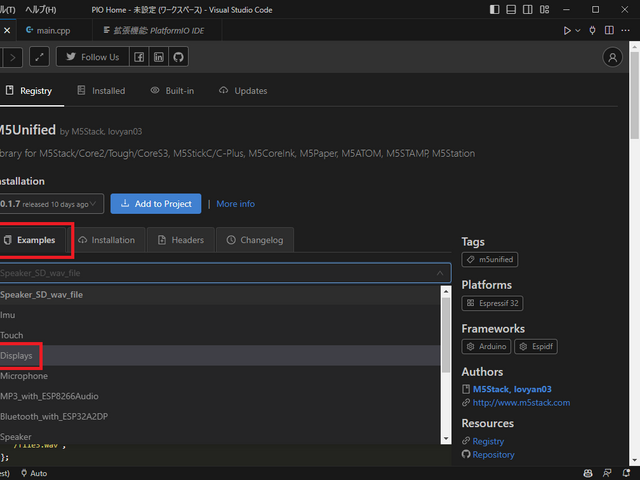
Task: Open the More info link
Action: tap(236, 204)
